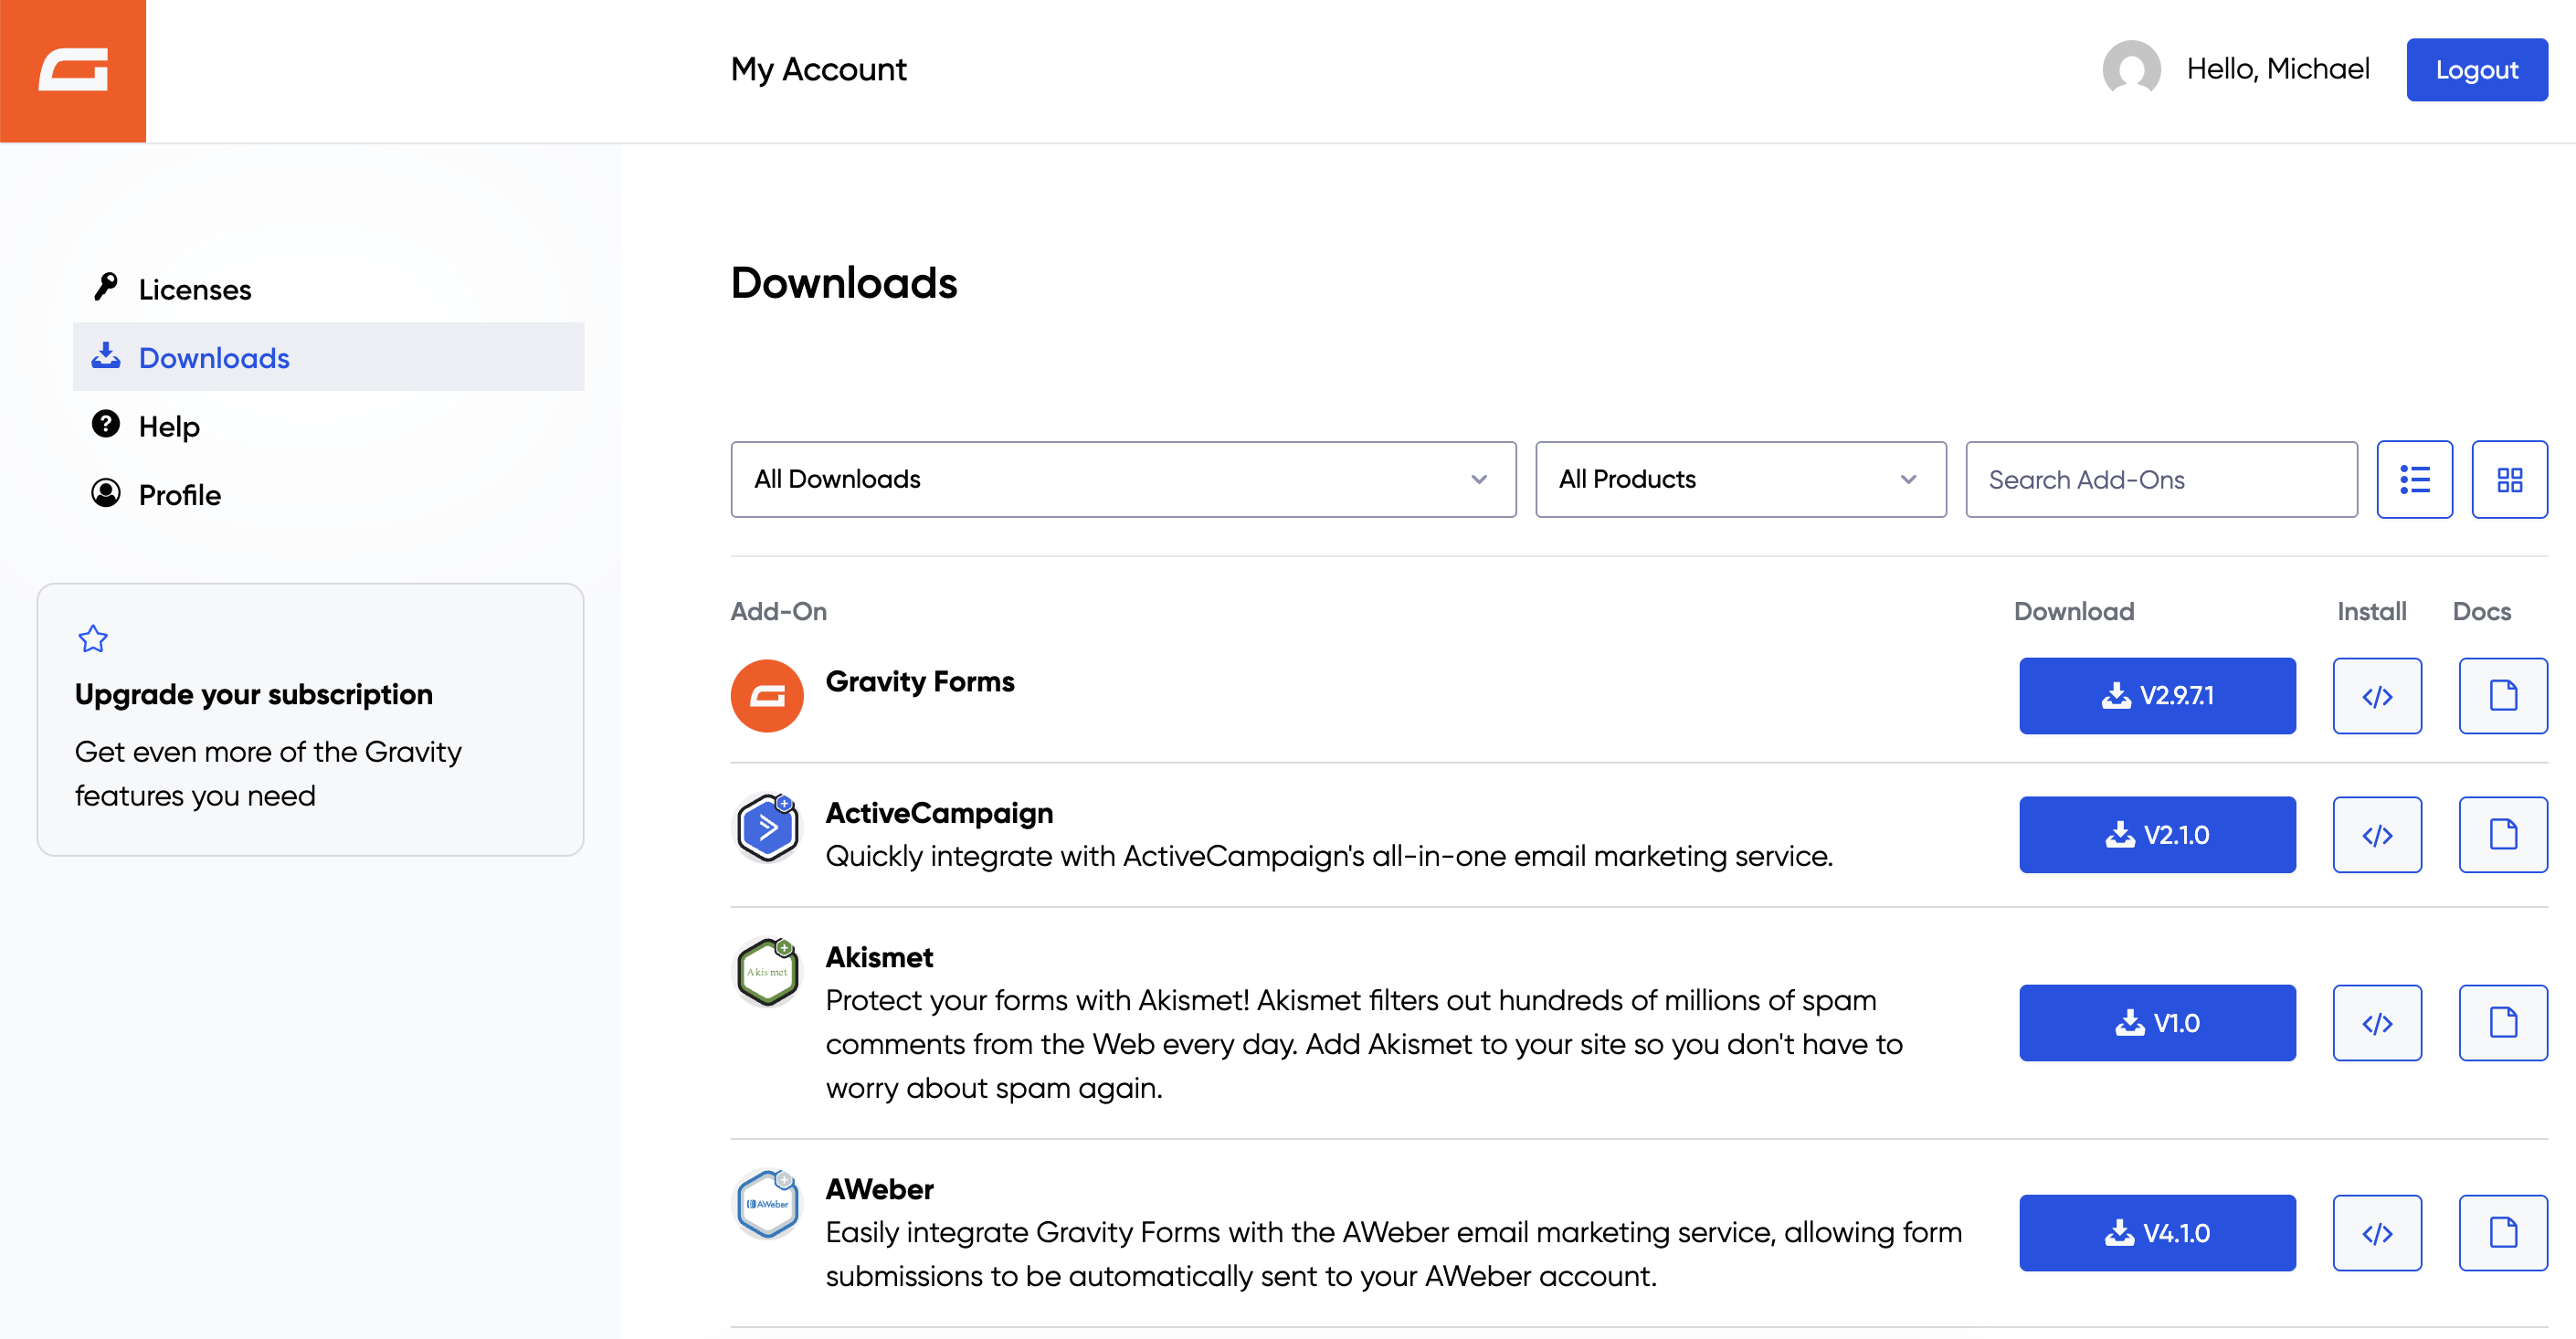The image size is (2576, 1339).
Task: Click the user avatar icon
Action: pyautogui.click(x=2131, y=69)
